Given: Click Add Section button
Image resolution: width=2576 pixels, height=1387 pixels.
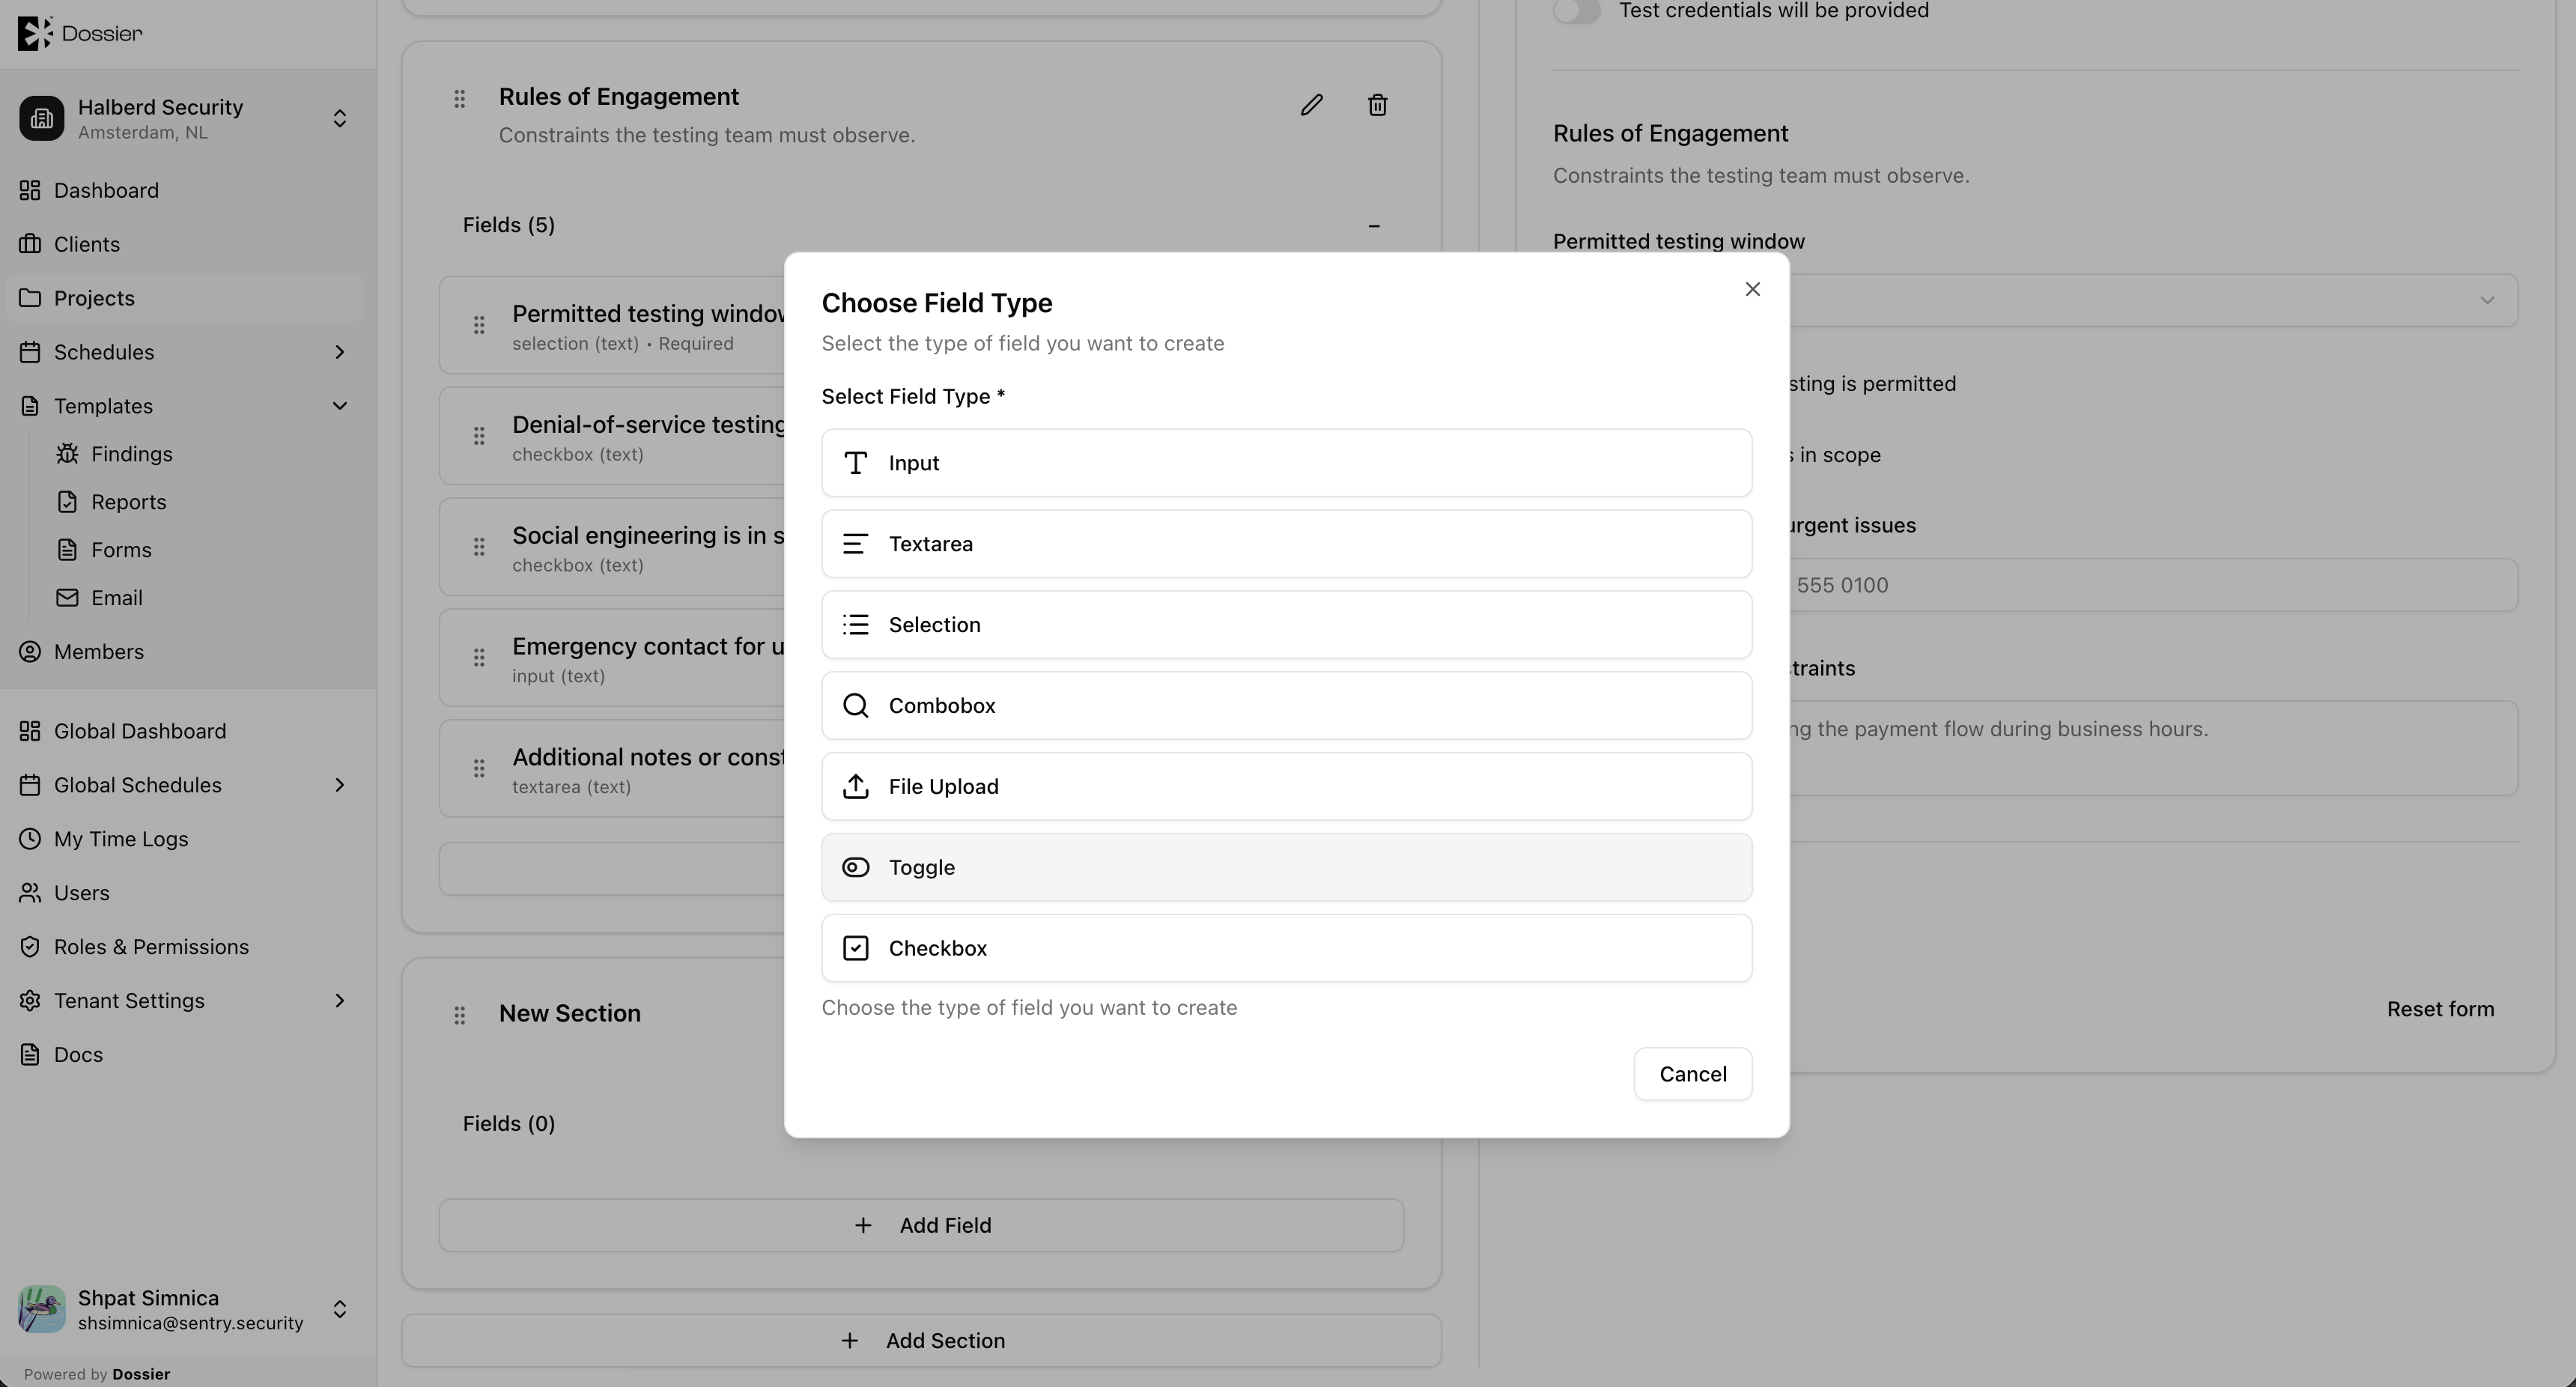Looking at the screenshot, I should pos(921,1341).
